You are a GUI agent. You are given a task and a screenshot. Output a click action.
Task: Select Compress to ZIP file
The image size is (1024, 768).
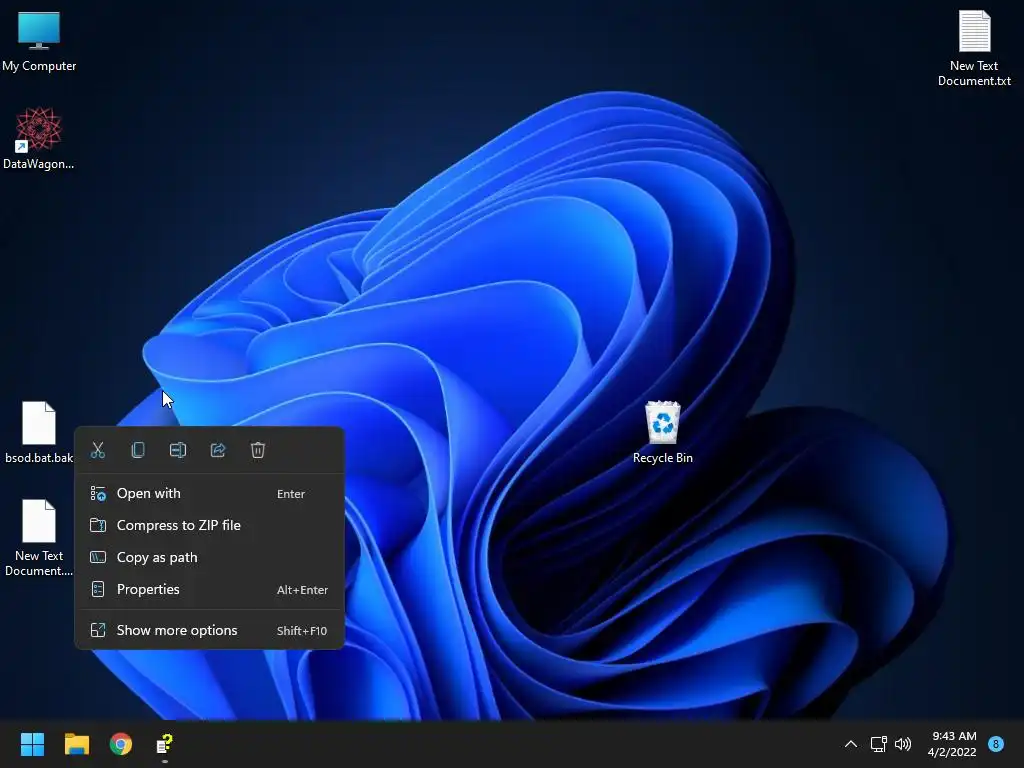pyautogui.click(x=210, y=525)
